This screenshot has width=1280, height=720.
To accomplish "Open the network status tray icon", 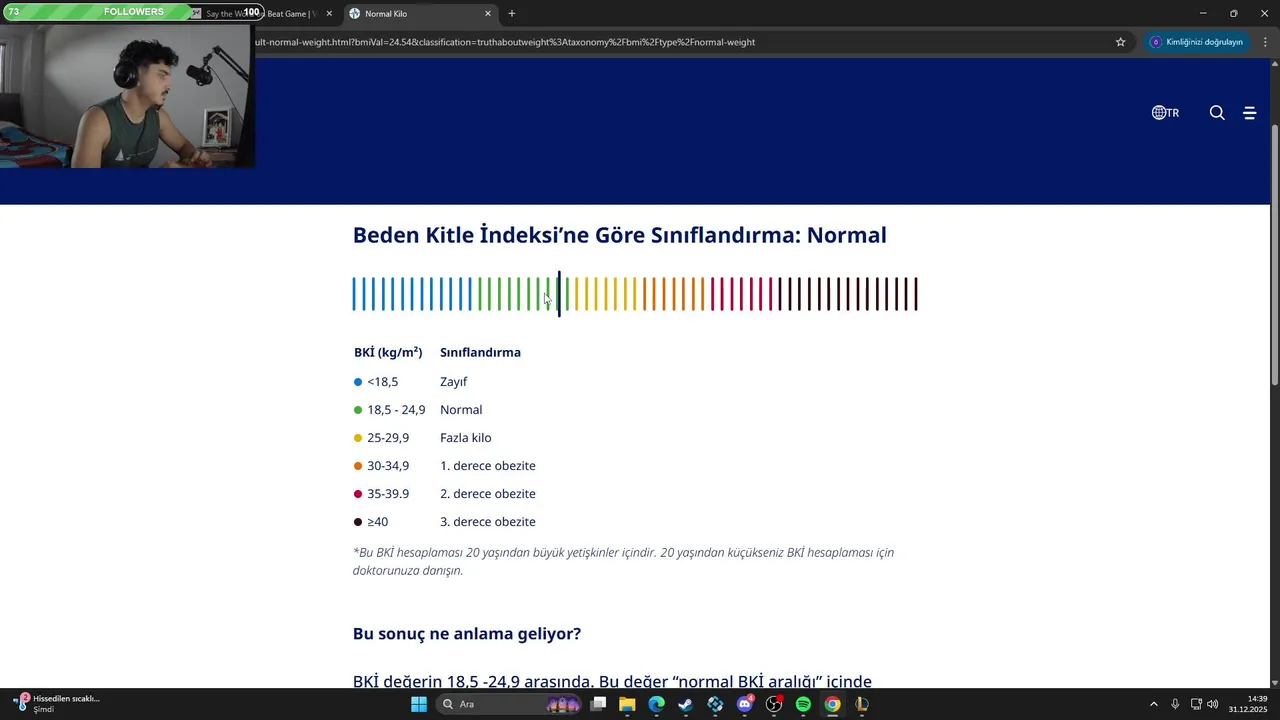I will point(1196,704).
